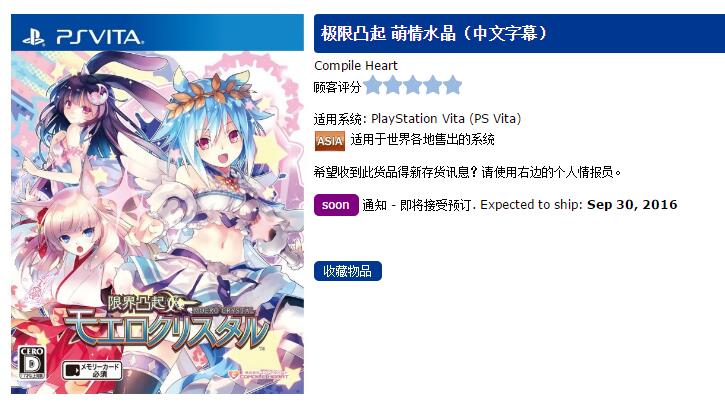The width and height of the screenshot is (725, 405).
Task: Click the Sep 30, 2016 ship date
Action: 632,205
